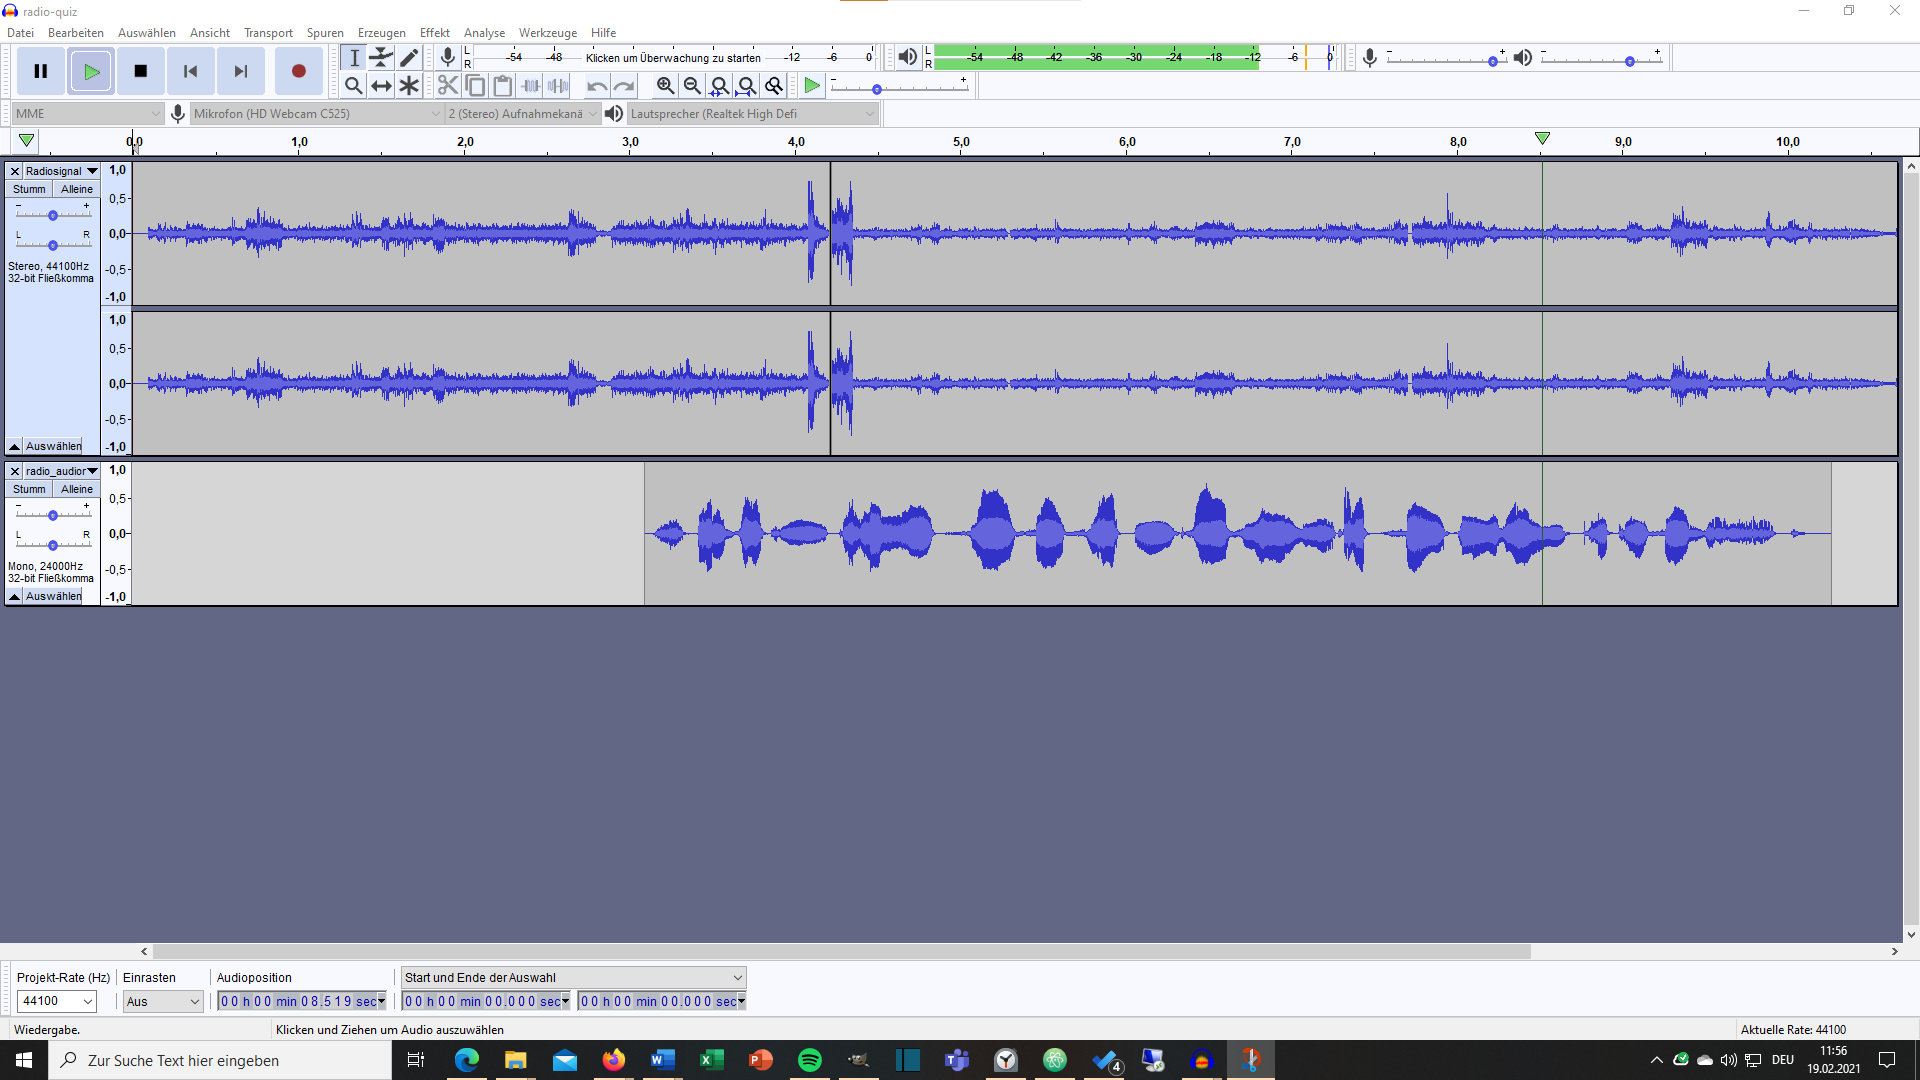This screenshot has width=1920, height=1080.
Task: Click the Copy icon in edit toolbar
Action: (x=476, y=86)
